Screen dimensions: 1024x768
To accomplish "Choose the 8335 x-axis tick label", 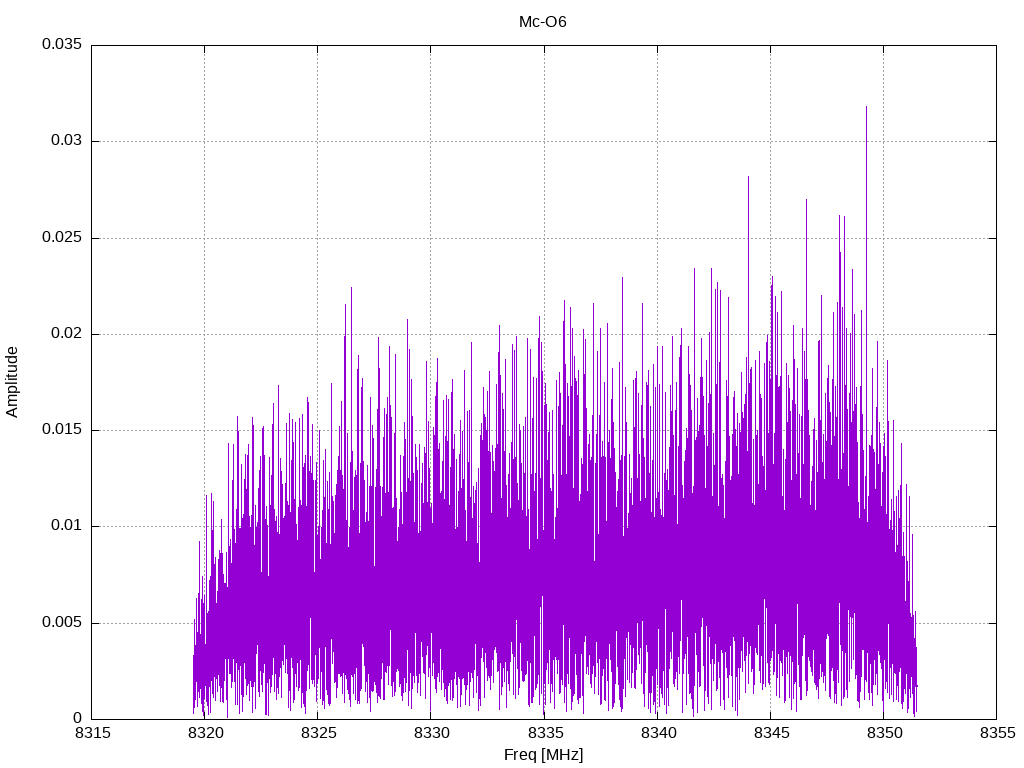I will coord(543,735).
